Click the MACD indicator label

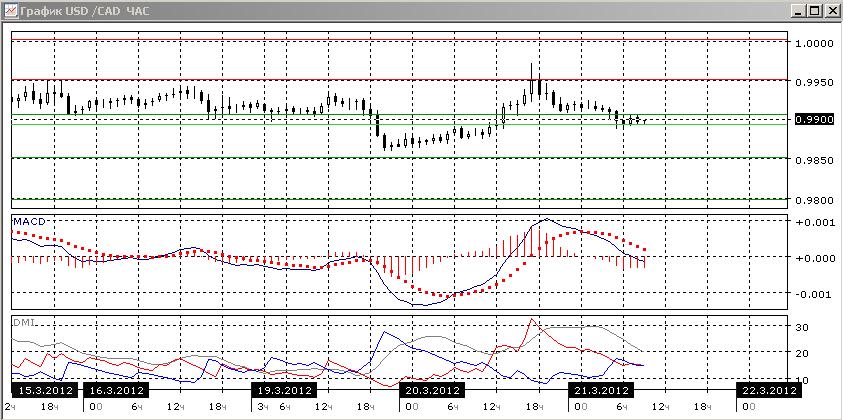(x=29, y=221)
